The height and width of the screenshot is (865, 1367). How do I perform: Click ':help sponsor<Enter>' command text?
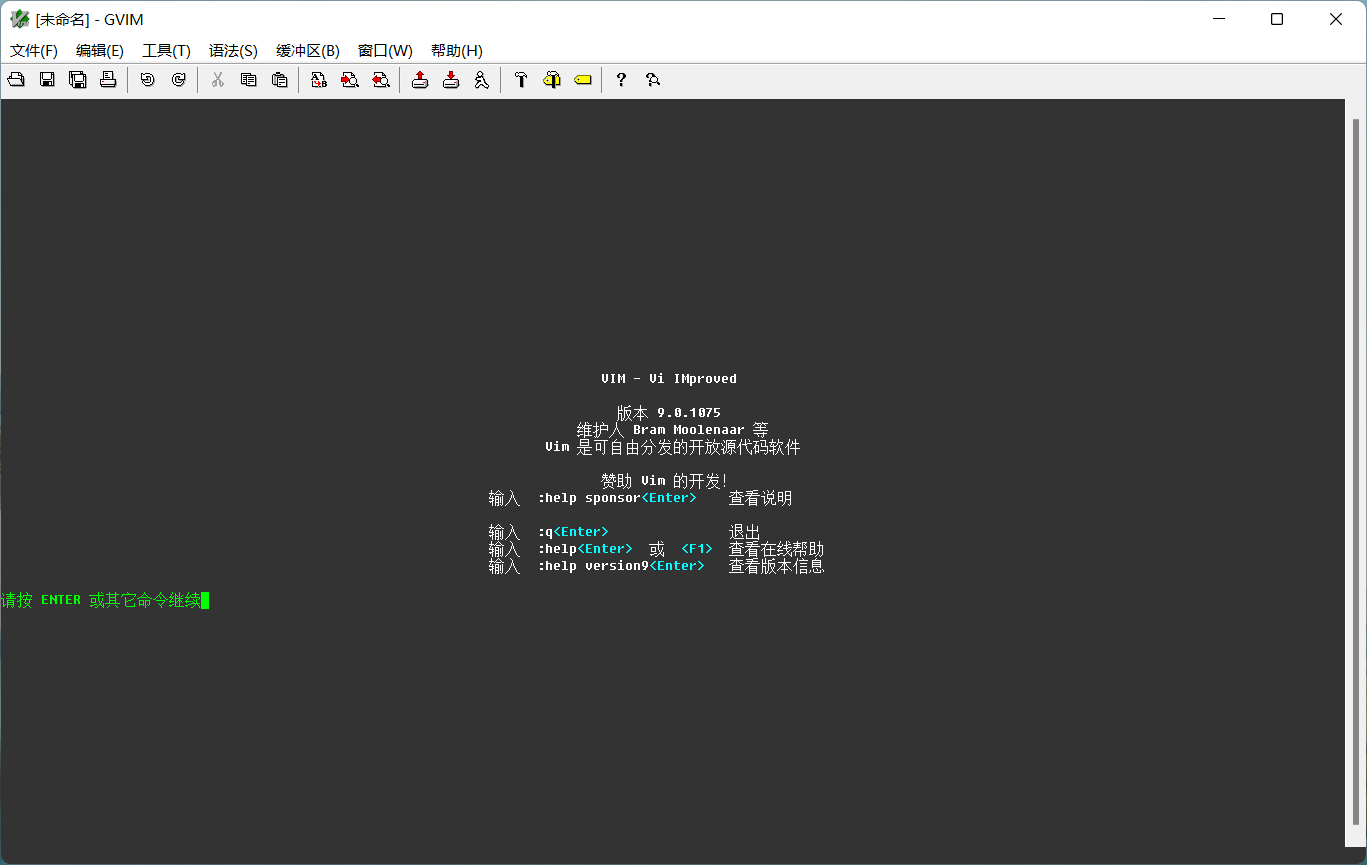(x=617, y=498)
